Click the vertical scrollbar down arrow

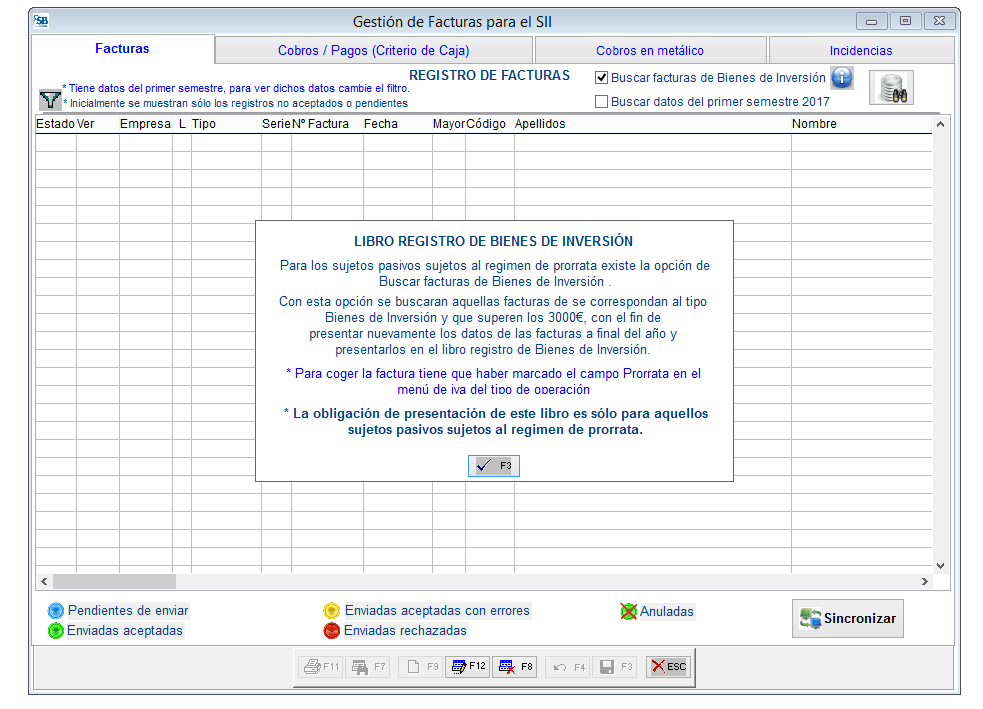940,565
